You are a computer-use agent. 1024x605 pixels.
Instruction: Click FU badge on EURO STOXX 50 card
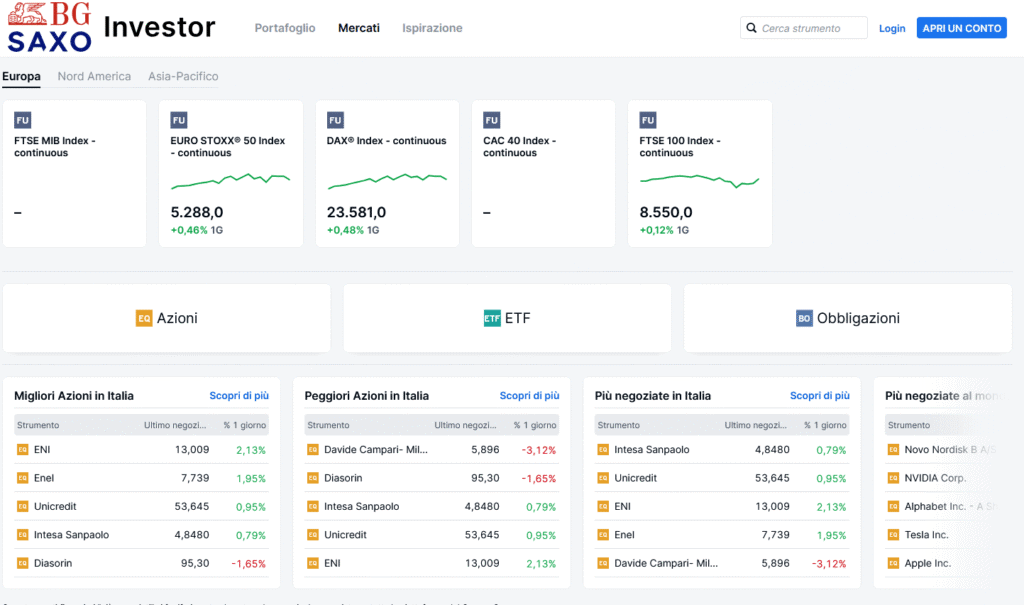[x=179, y=120]
